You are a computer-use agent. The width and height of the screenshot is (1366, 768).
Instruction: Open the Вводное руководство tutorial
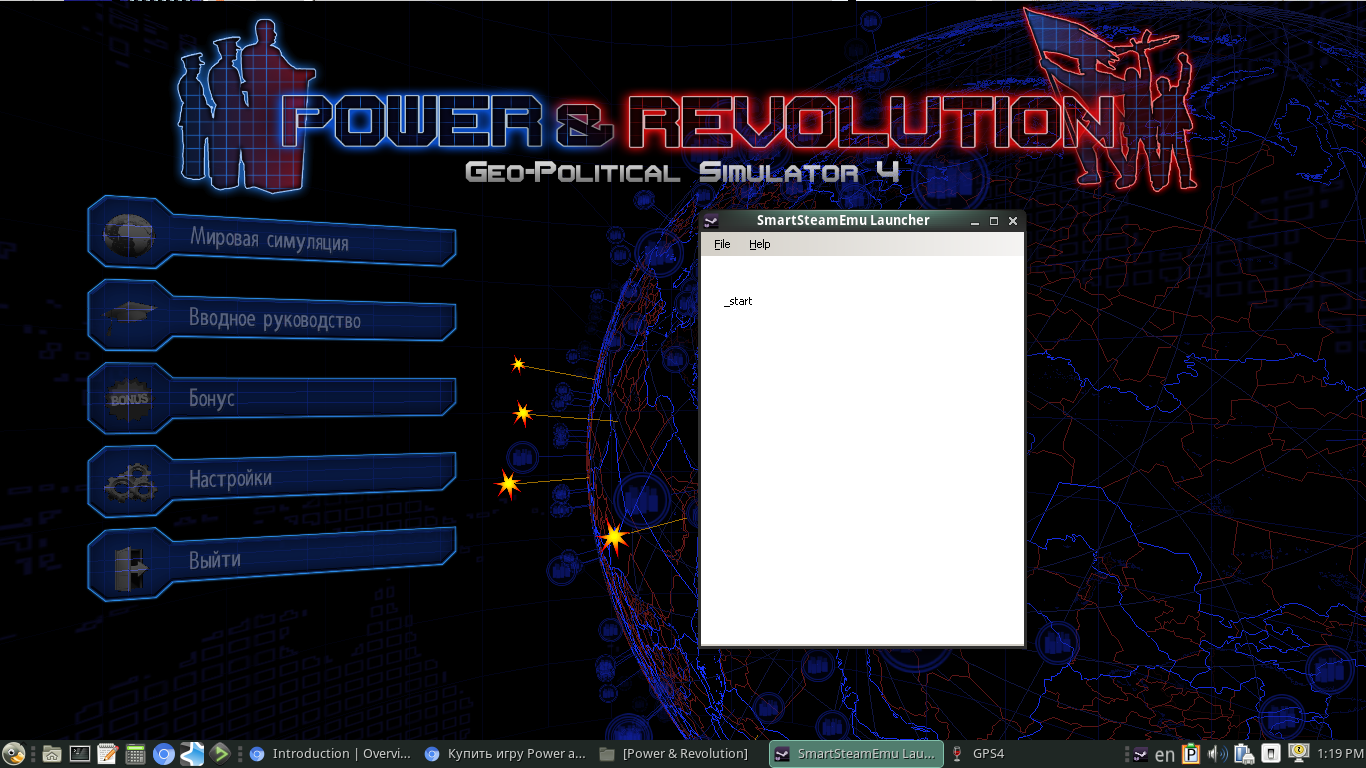[x=272, y=315]
